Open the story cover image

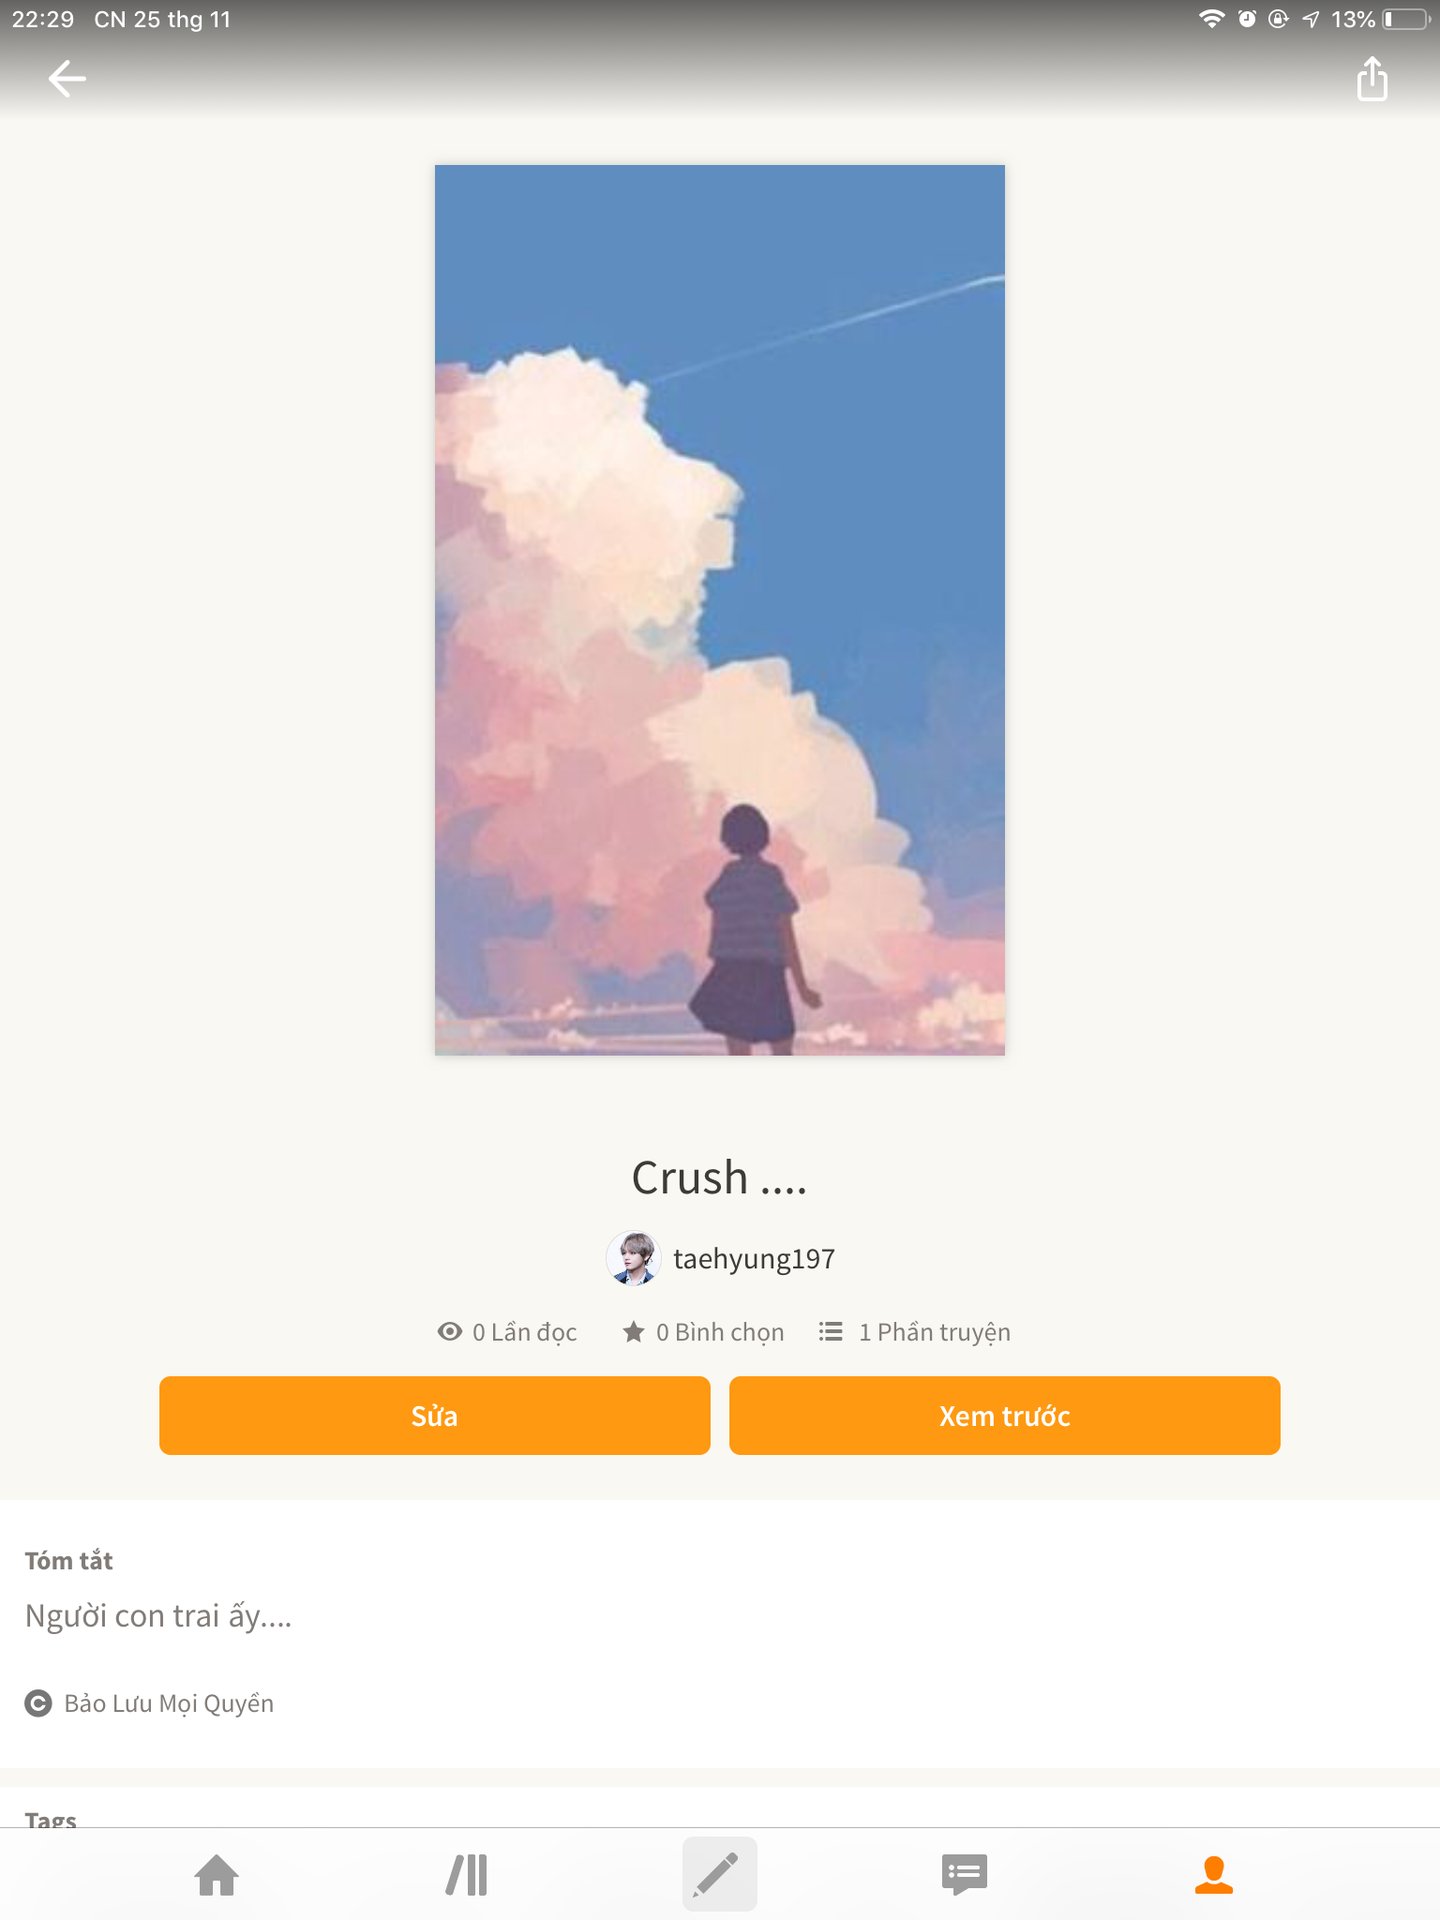[720, 610]
